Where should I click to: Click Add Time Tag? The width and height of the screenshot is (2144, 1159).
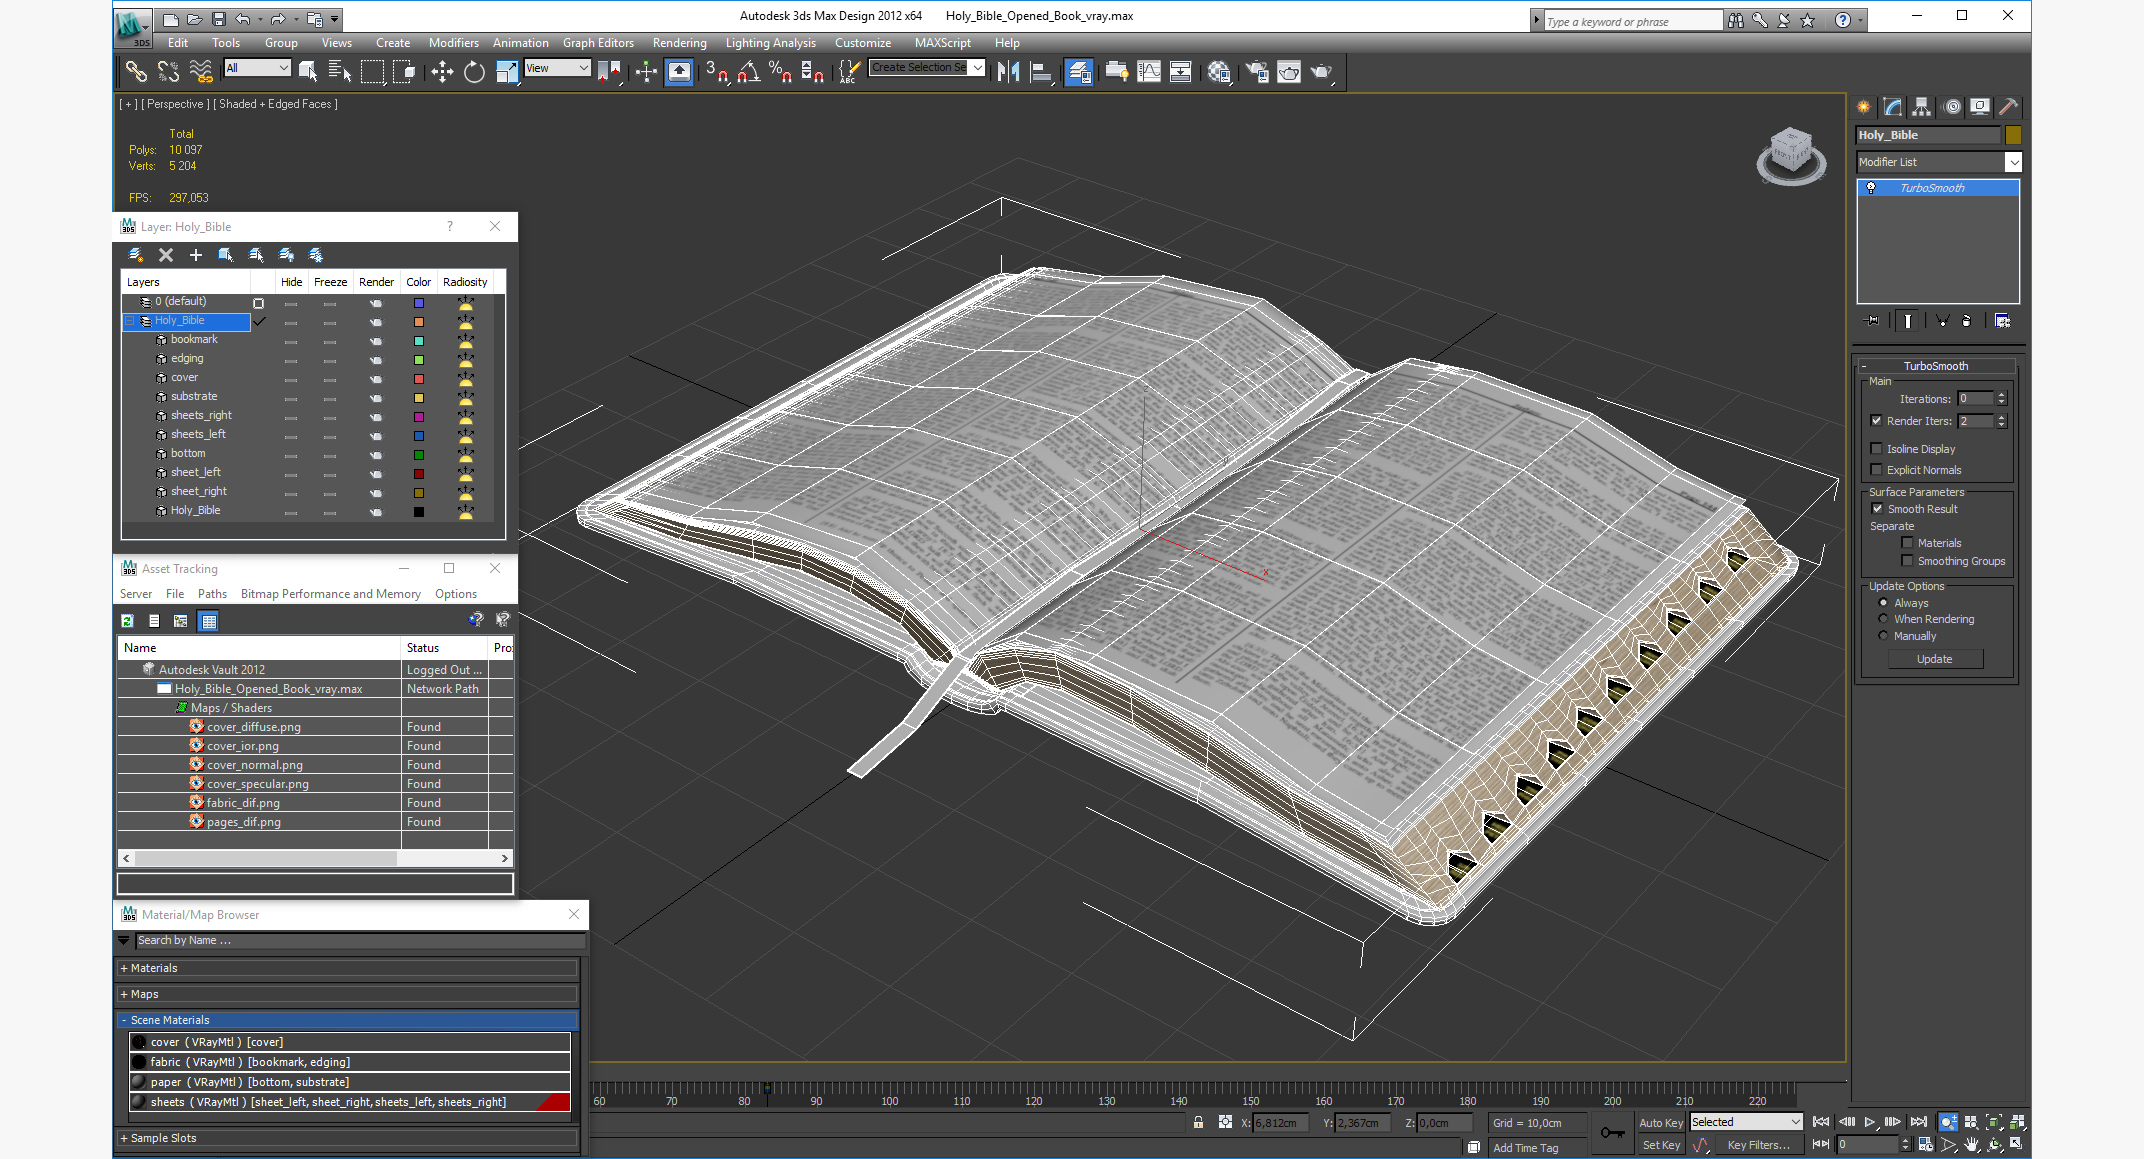[x=1525, y=1148]
